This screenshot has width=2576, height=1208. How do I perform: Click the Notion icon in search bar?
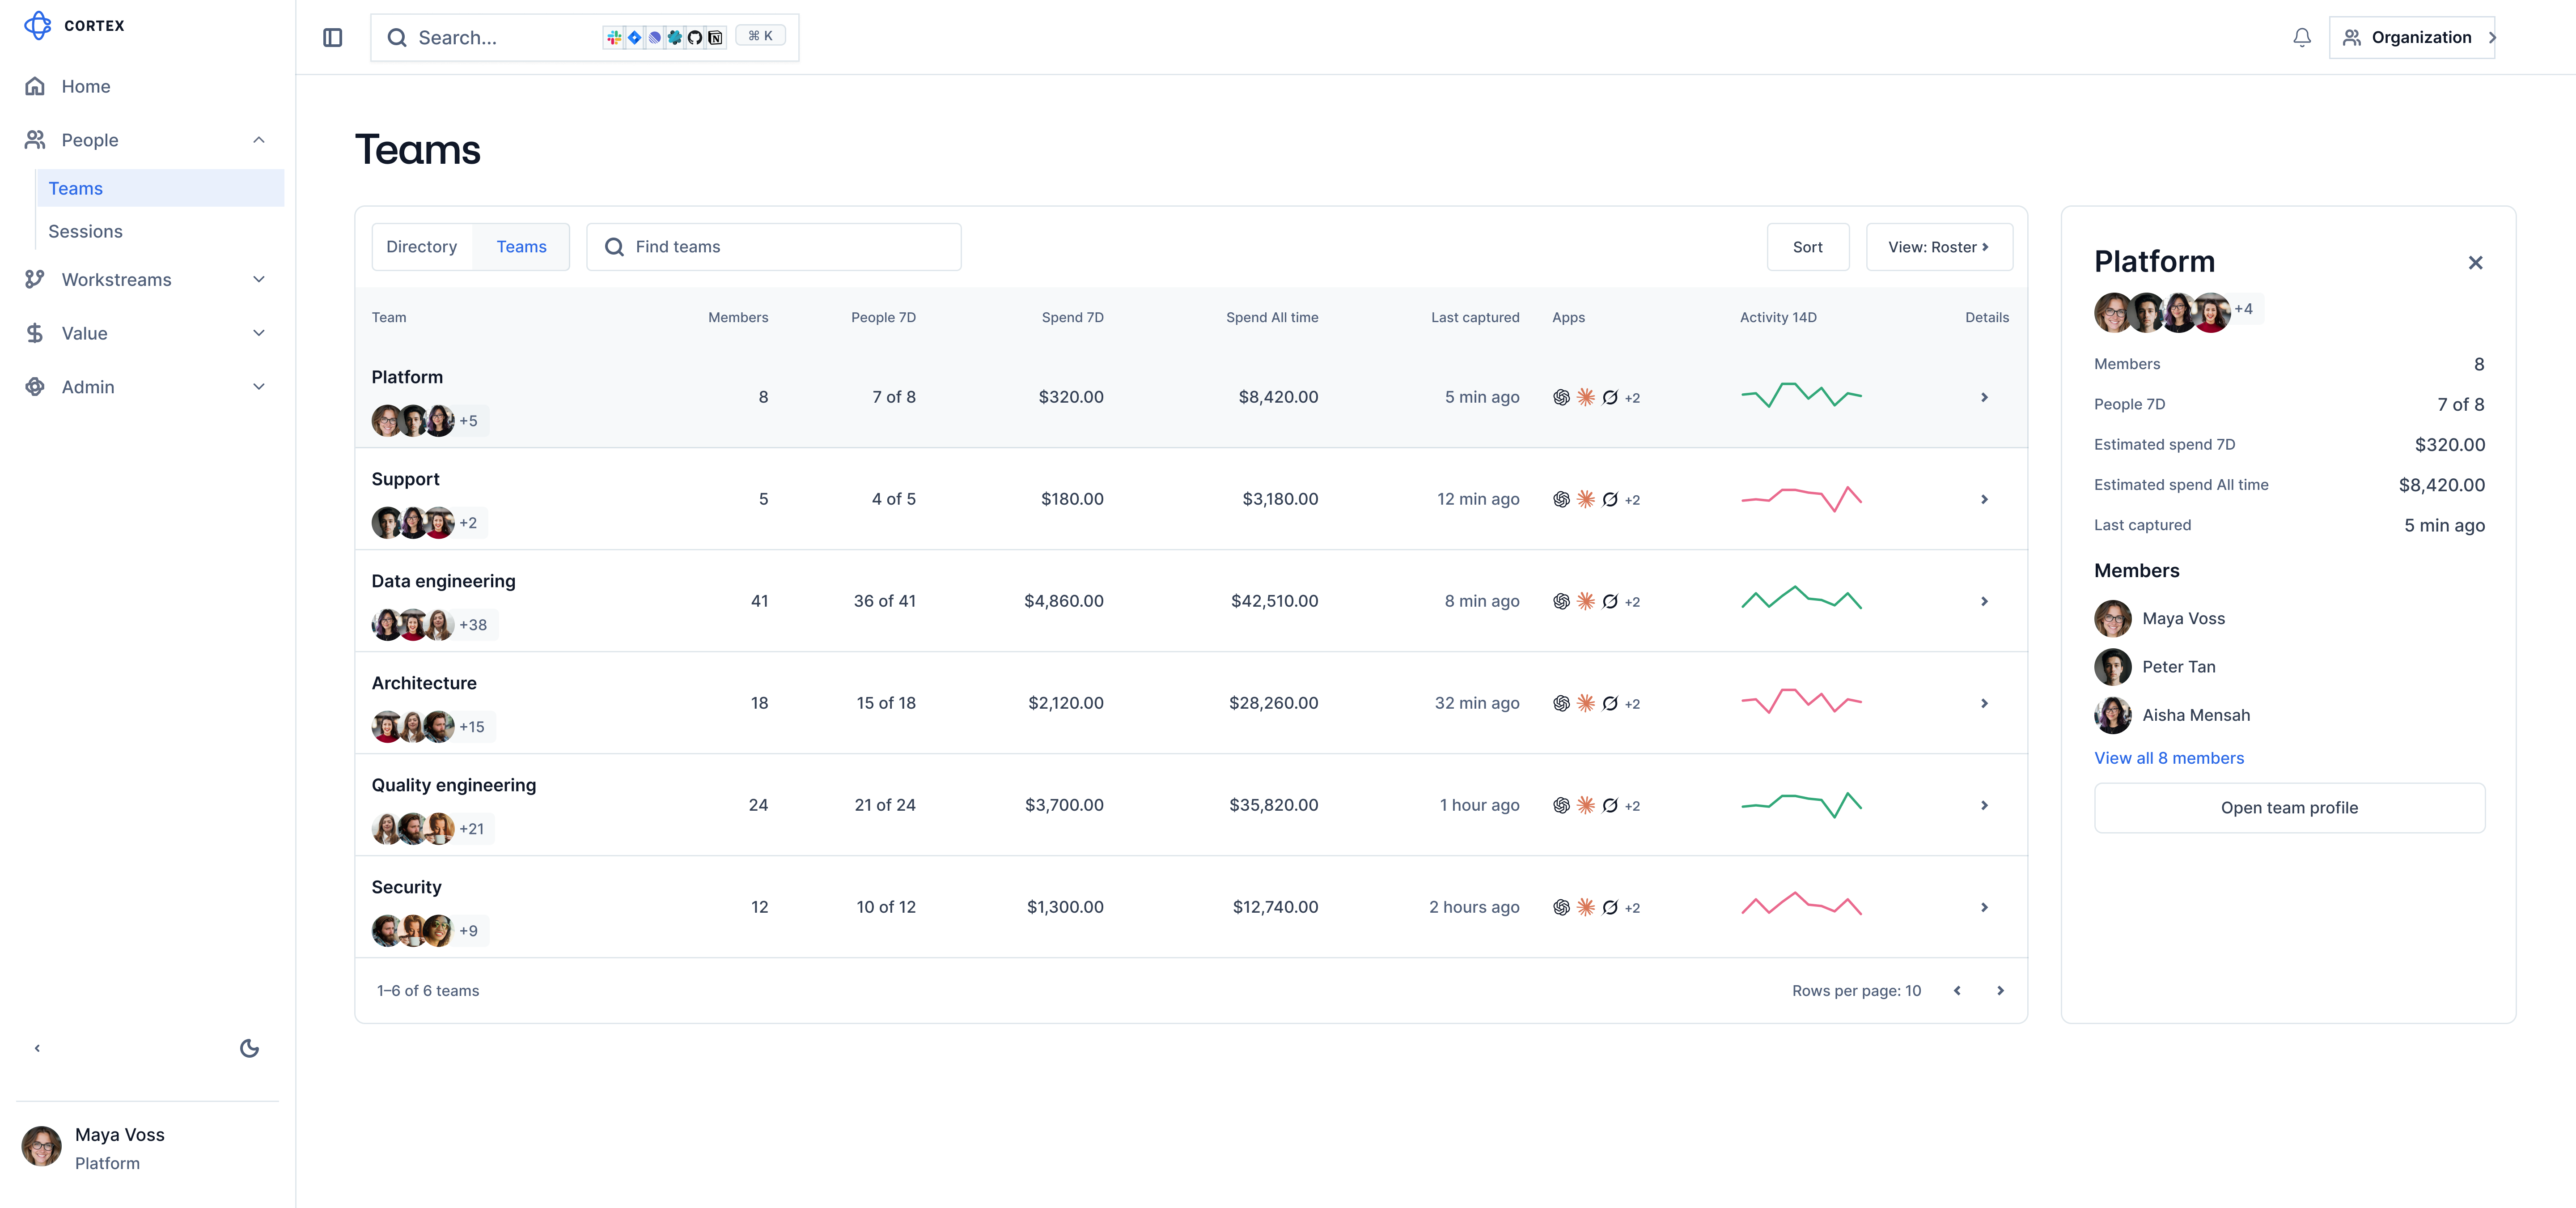pyautogui.click(x=715, y=37)
